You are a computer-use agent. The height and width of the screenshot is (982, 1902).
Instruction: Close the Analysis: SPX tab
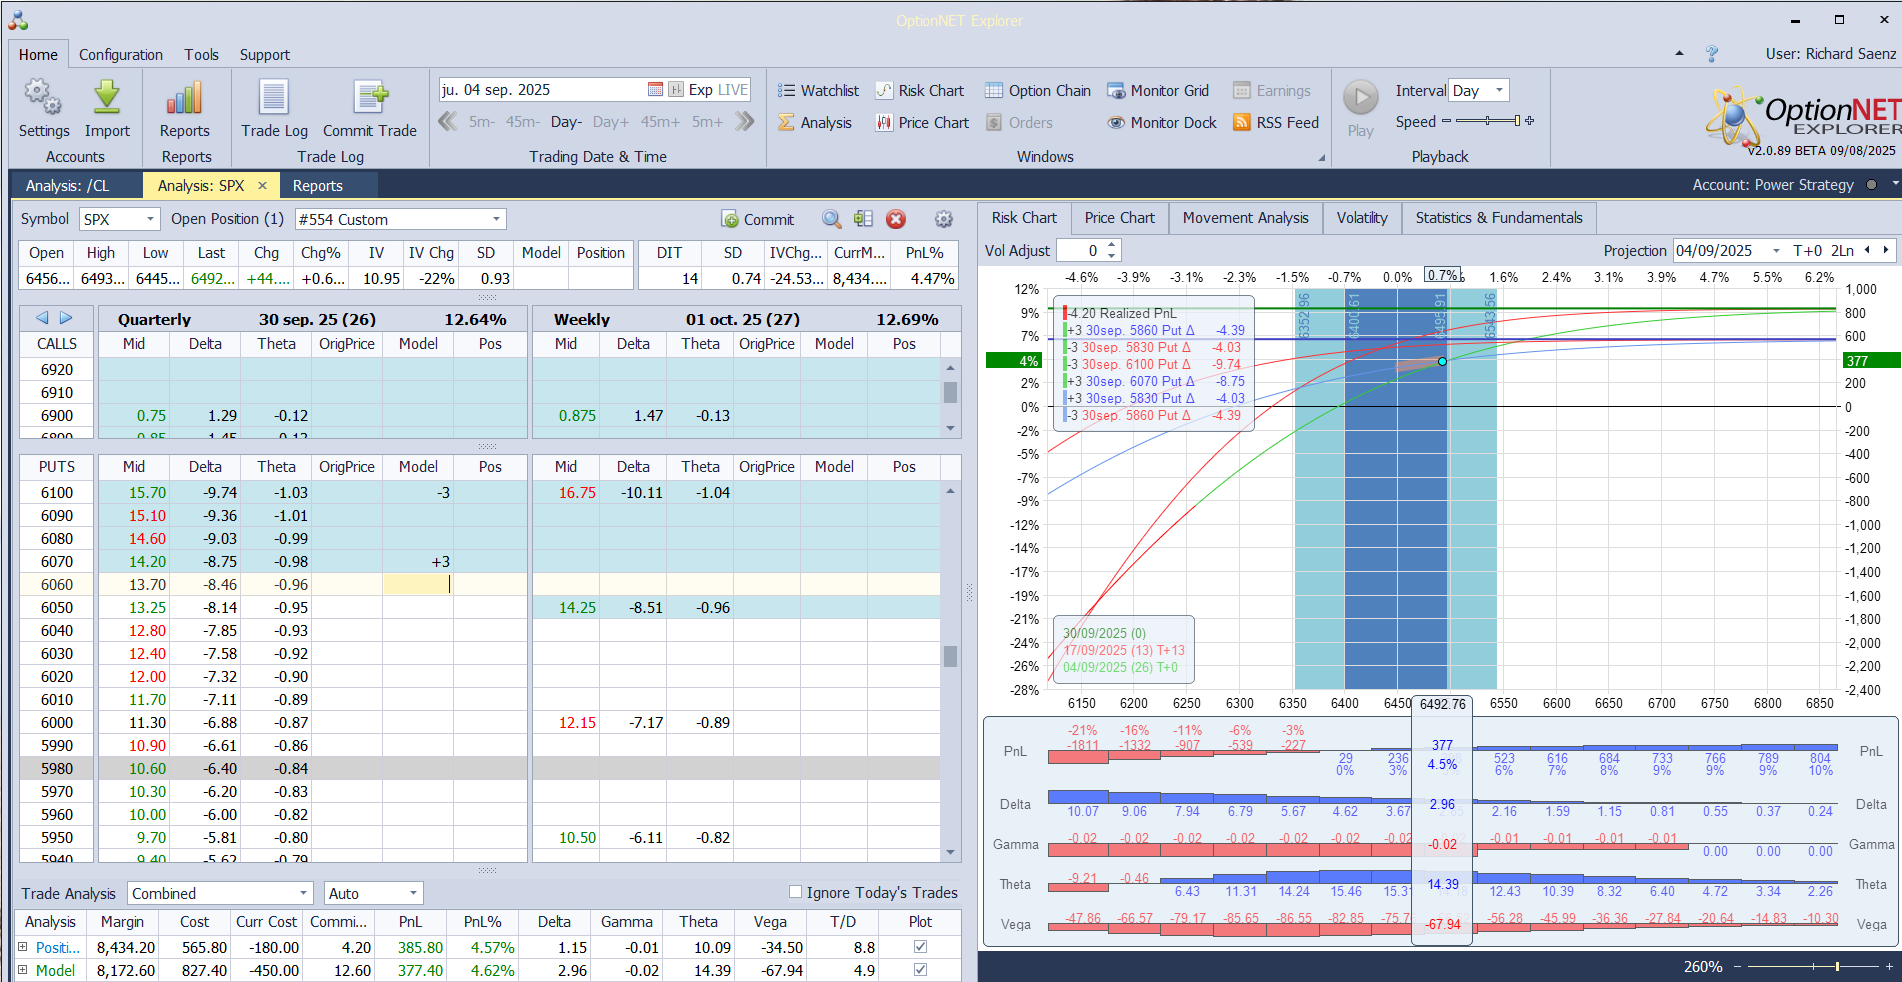pos(262,186)
